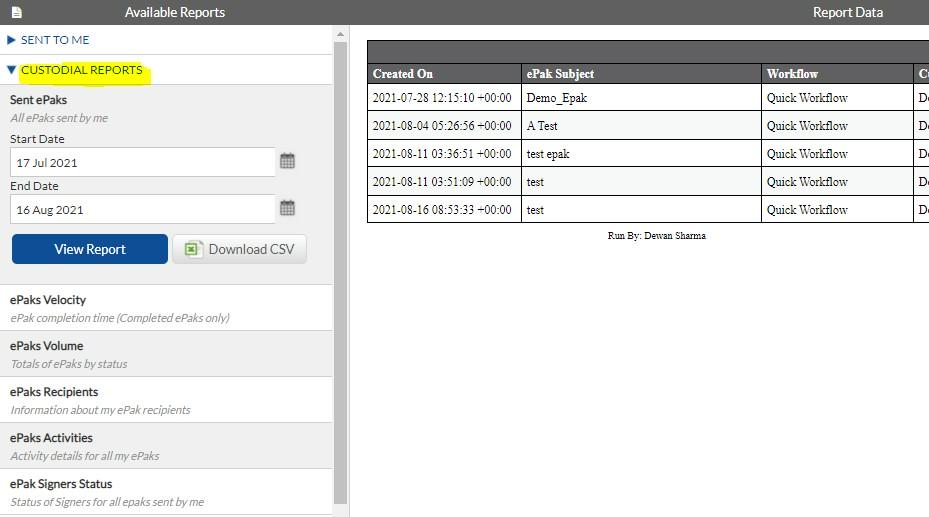Click the End Date field showing 16 Aug 2021
929x517 pixels.
click(x=143, y=209)
